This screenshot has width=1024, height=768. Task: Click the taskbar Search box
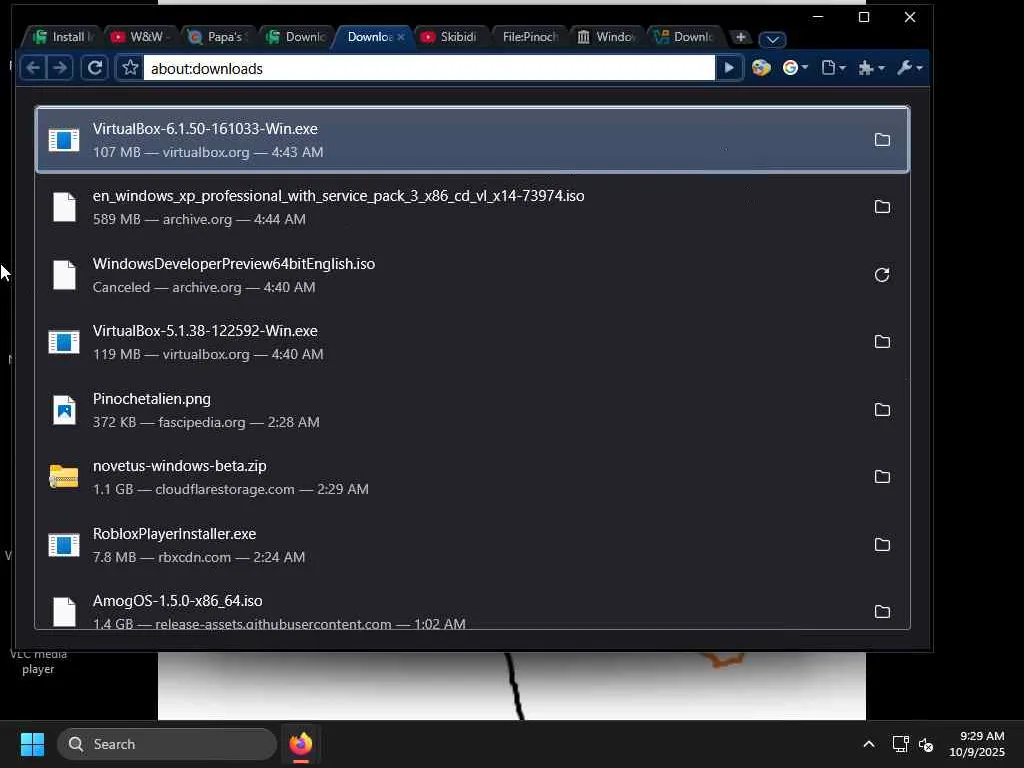coord(167,744)
